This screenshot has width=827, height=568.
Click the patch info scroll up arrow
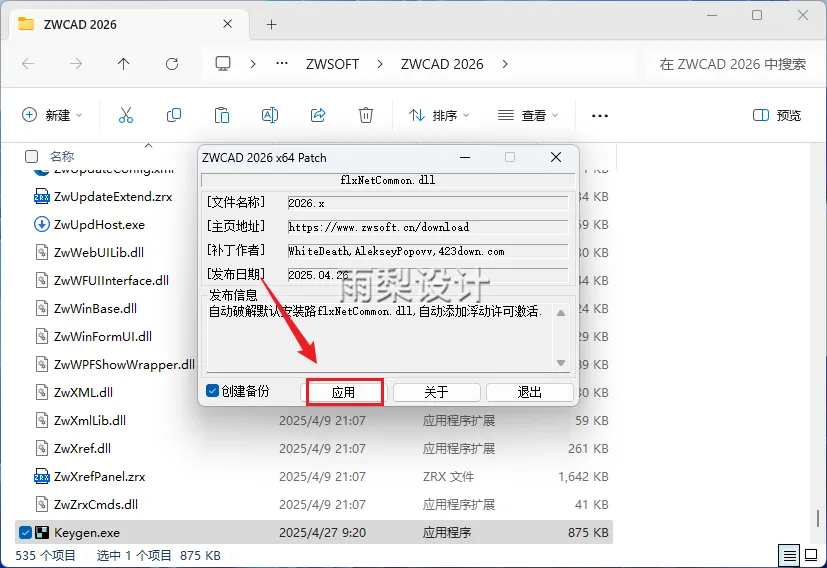click(x=561, y=313)
